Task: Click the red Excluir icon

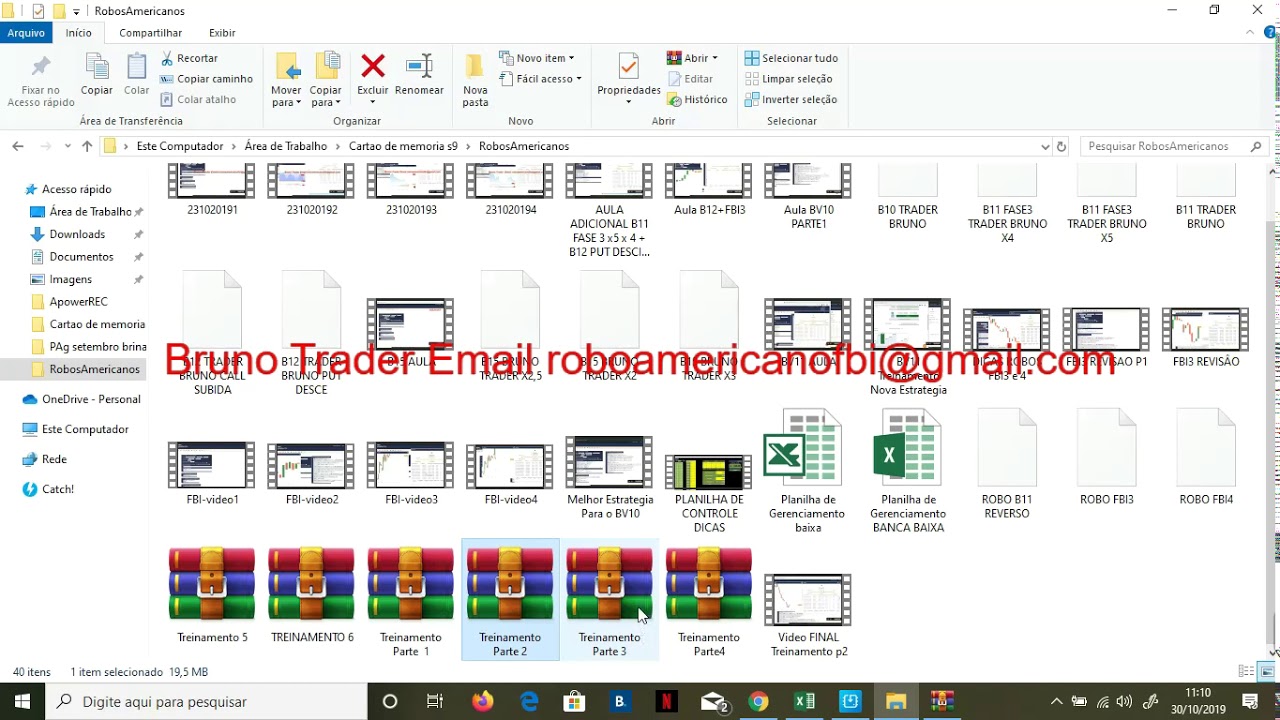Action: coord(373,66)
